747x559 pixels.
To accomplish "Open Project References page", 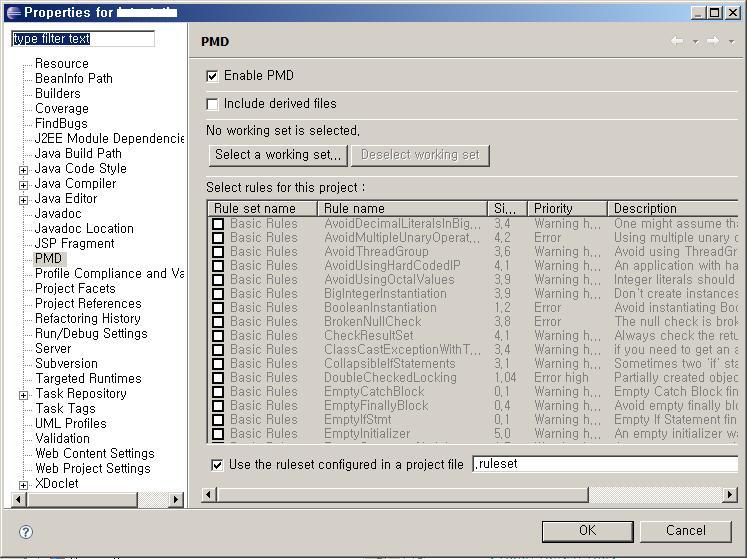I will point(89,304).
